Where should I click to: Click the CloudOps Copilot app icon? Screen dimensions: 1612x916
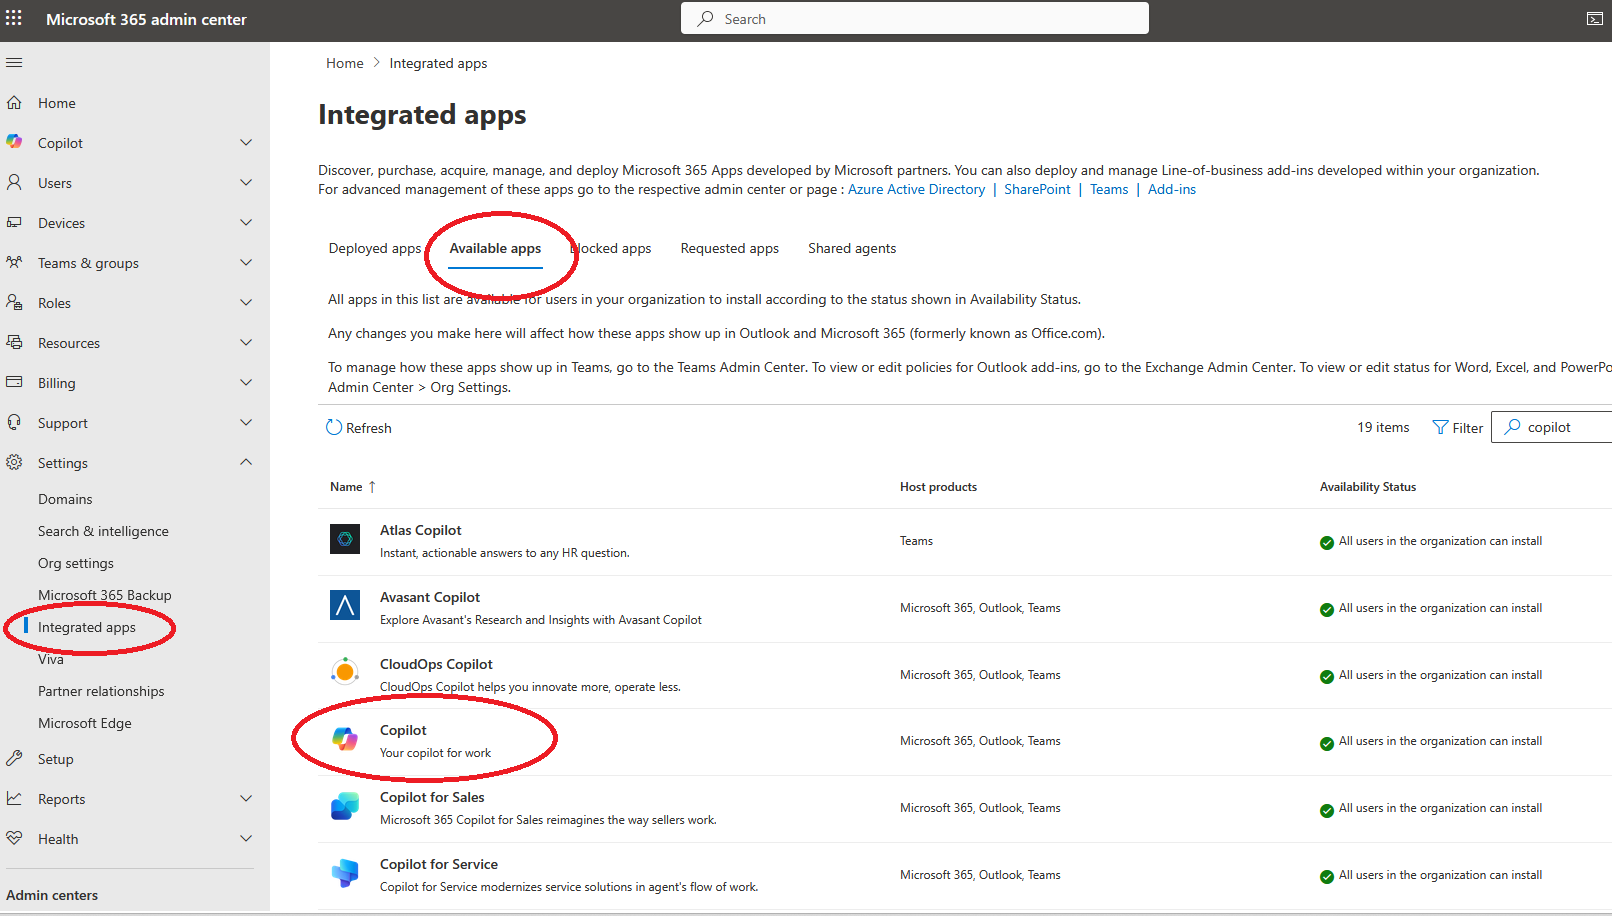click(345, 671)
